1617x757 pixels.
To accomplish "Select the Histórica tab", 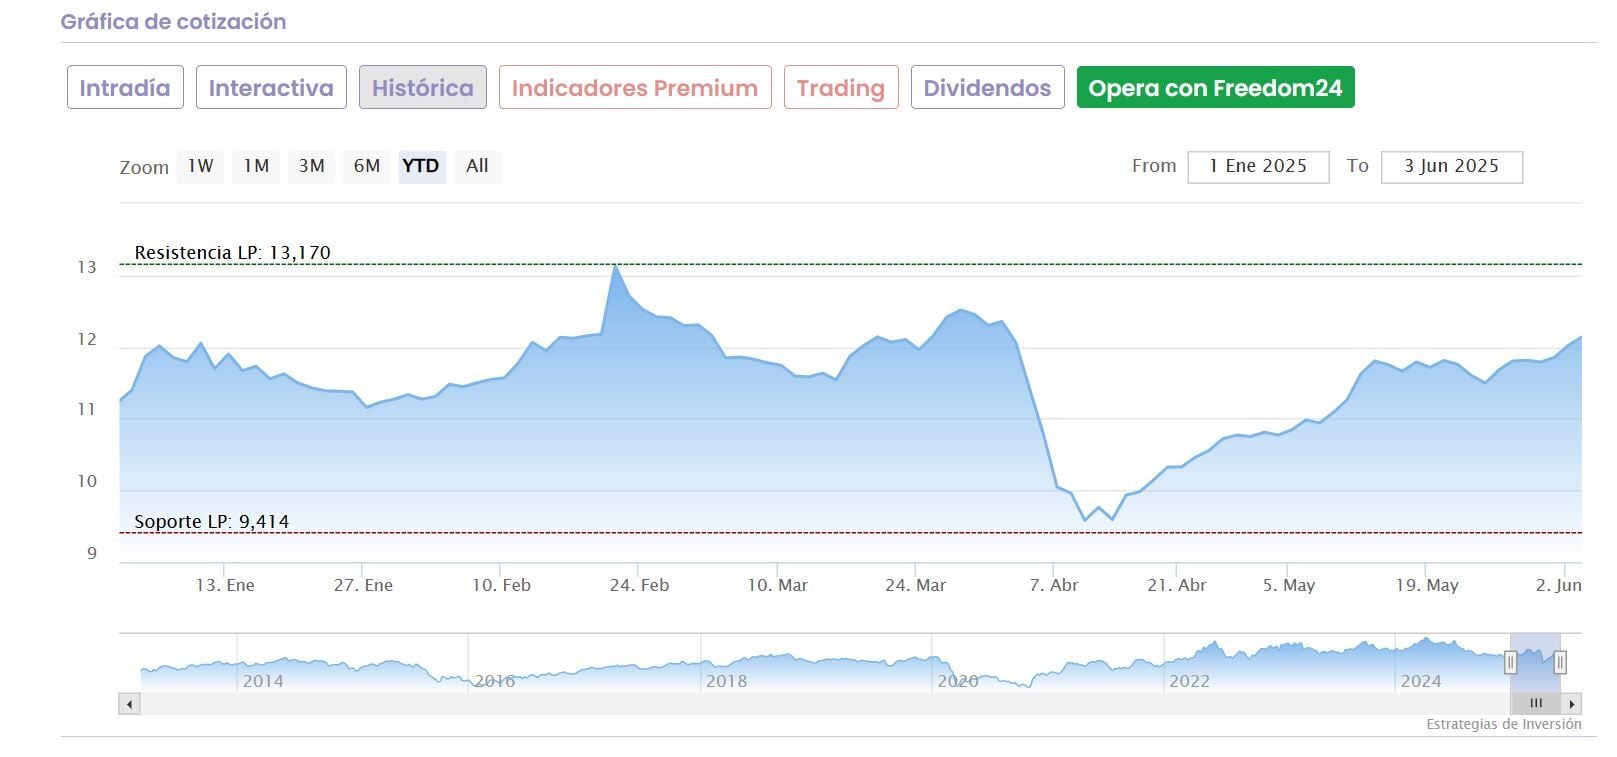I will pos(423,88).
